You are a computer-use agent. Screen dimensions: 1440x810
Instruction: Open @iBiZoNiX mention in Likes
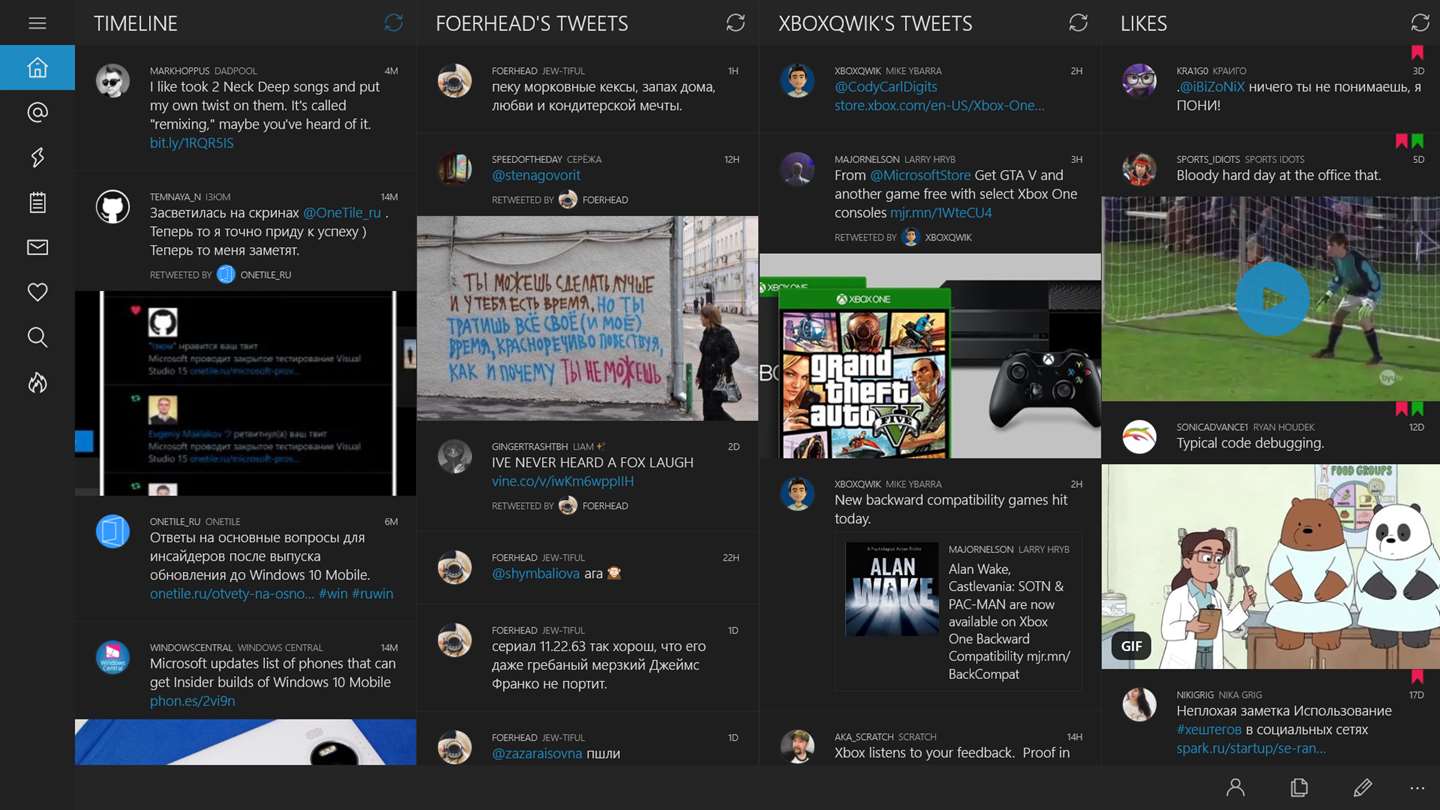click(1211, 86)
